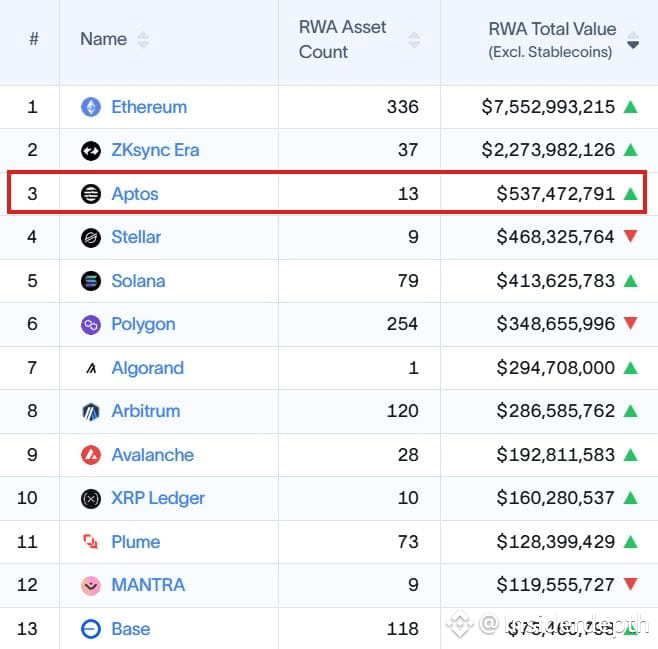
Task: Click green up arrow beside Algorand value
Action: (x=631, y=368)
